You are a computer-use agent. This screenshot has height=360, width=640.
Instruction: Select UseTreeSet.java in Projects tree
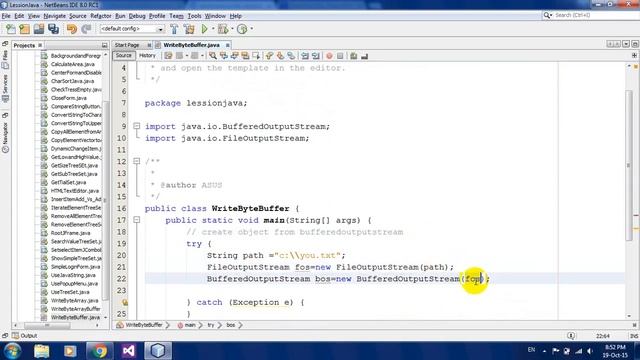point(70,292)
